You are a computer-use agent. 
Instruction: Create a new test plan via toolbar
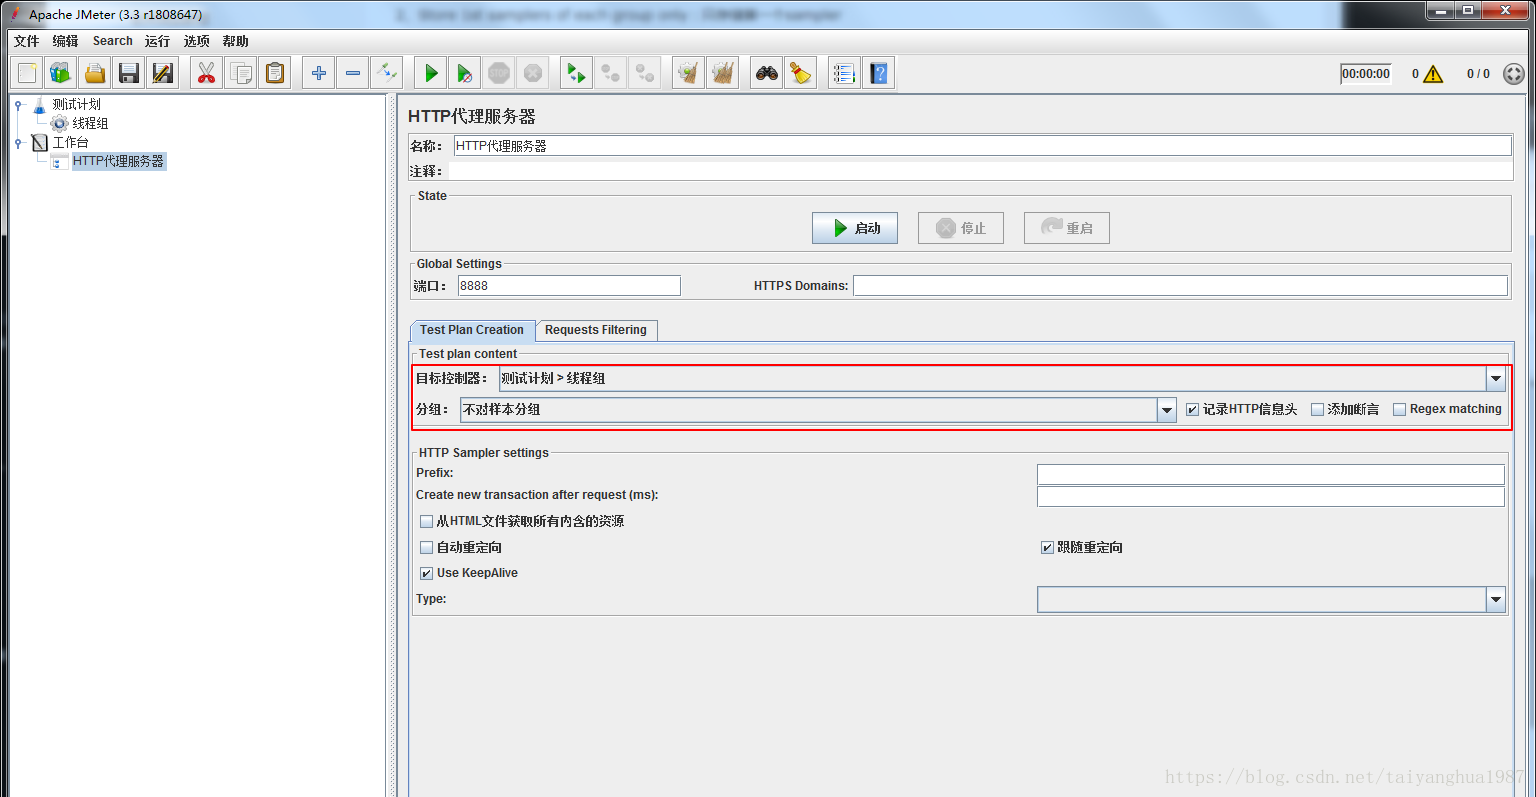(x=27, y=73)
